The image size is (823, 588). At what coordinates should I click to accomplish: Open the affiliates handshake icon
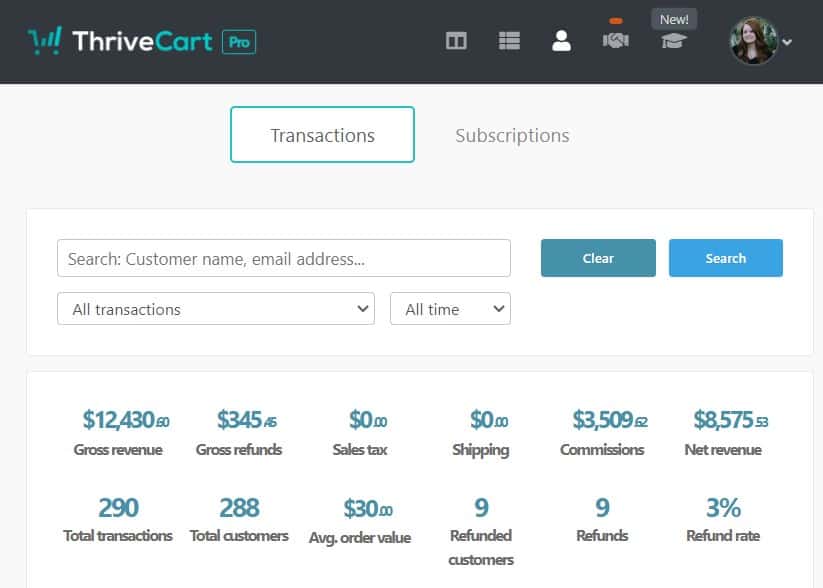[616, 40]
